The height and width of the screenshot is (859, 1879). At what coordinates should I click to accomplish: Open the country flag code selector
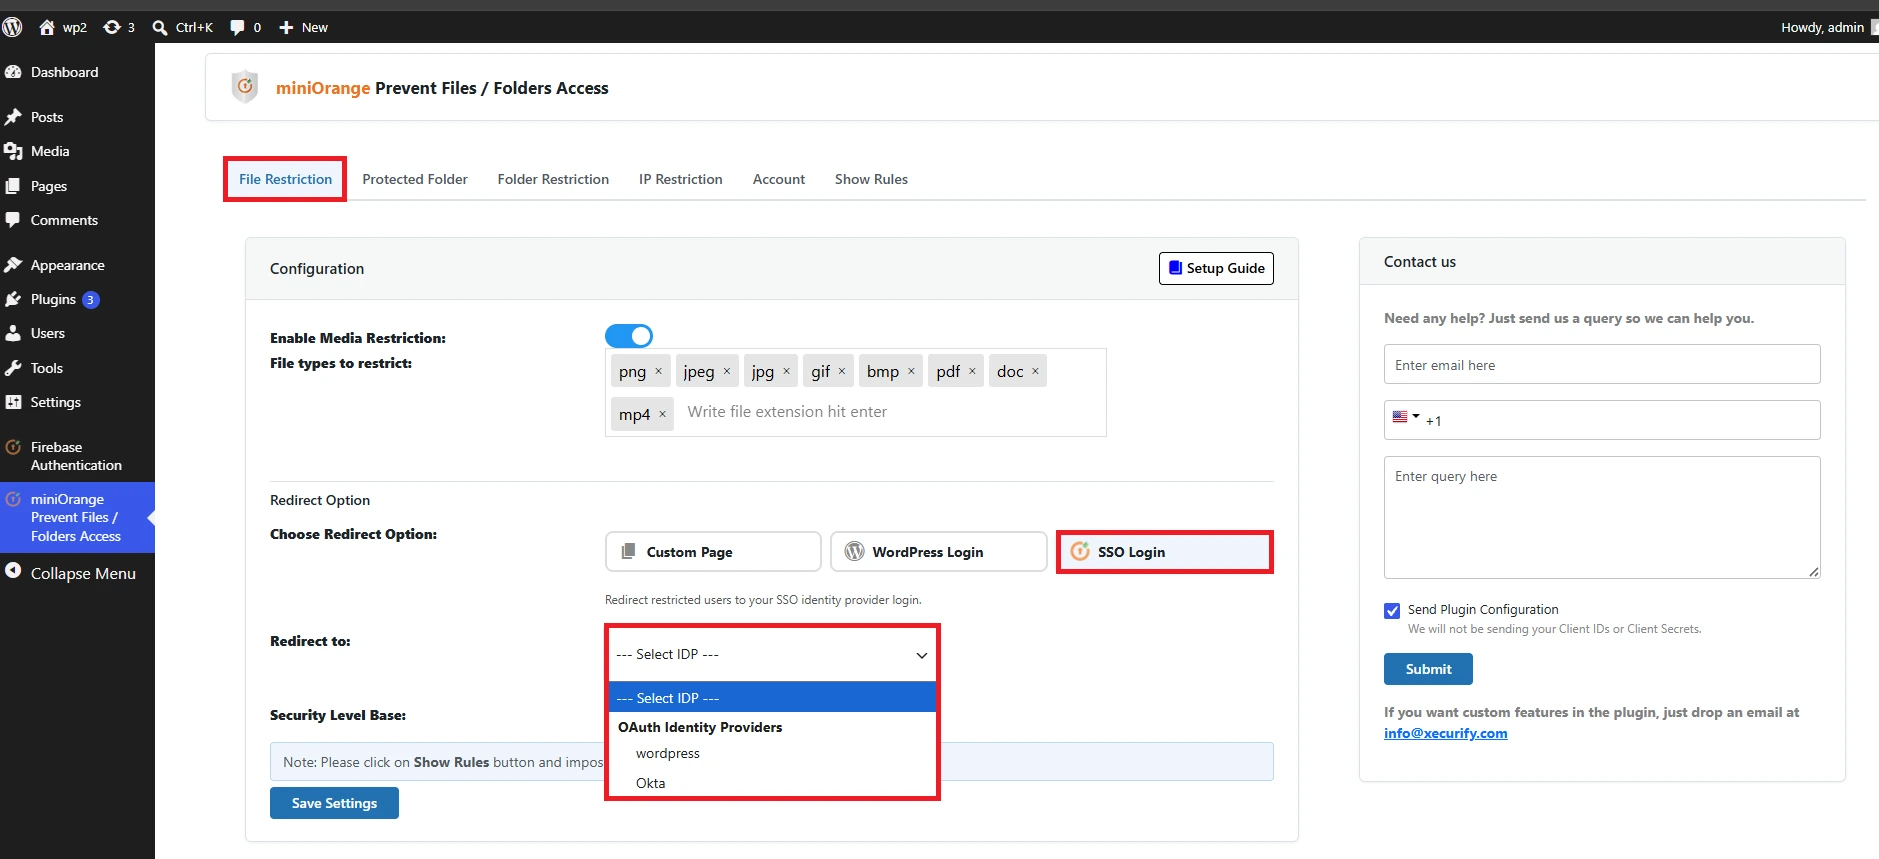tap(1406, 417)
